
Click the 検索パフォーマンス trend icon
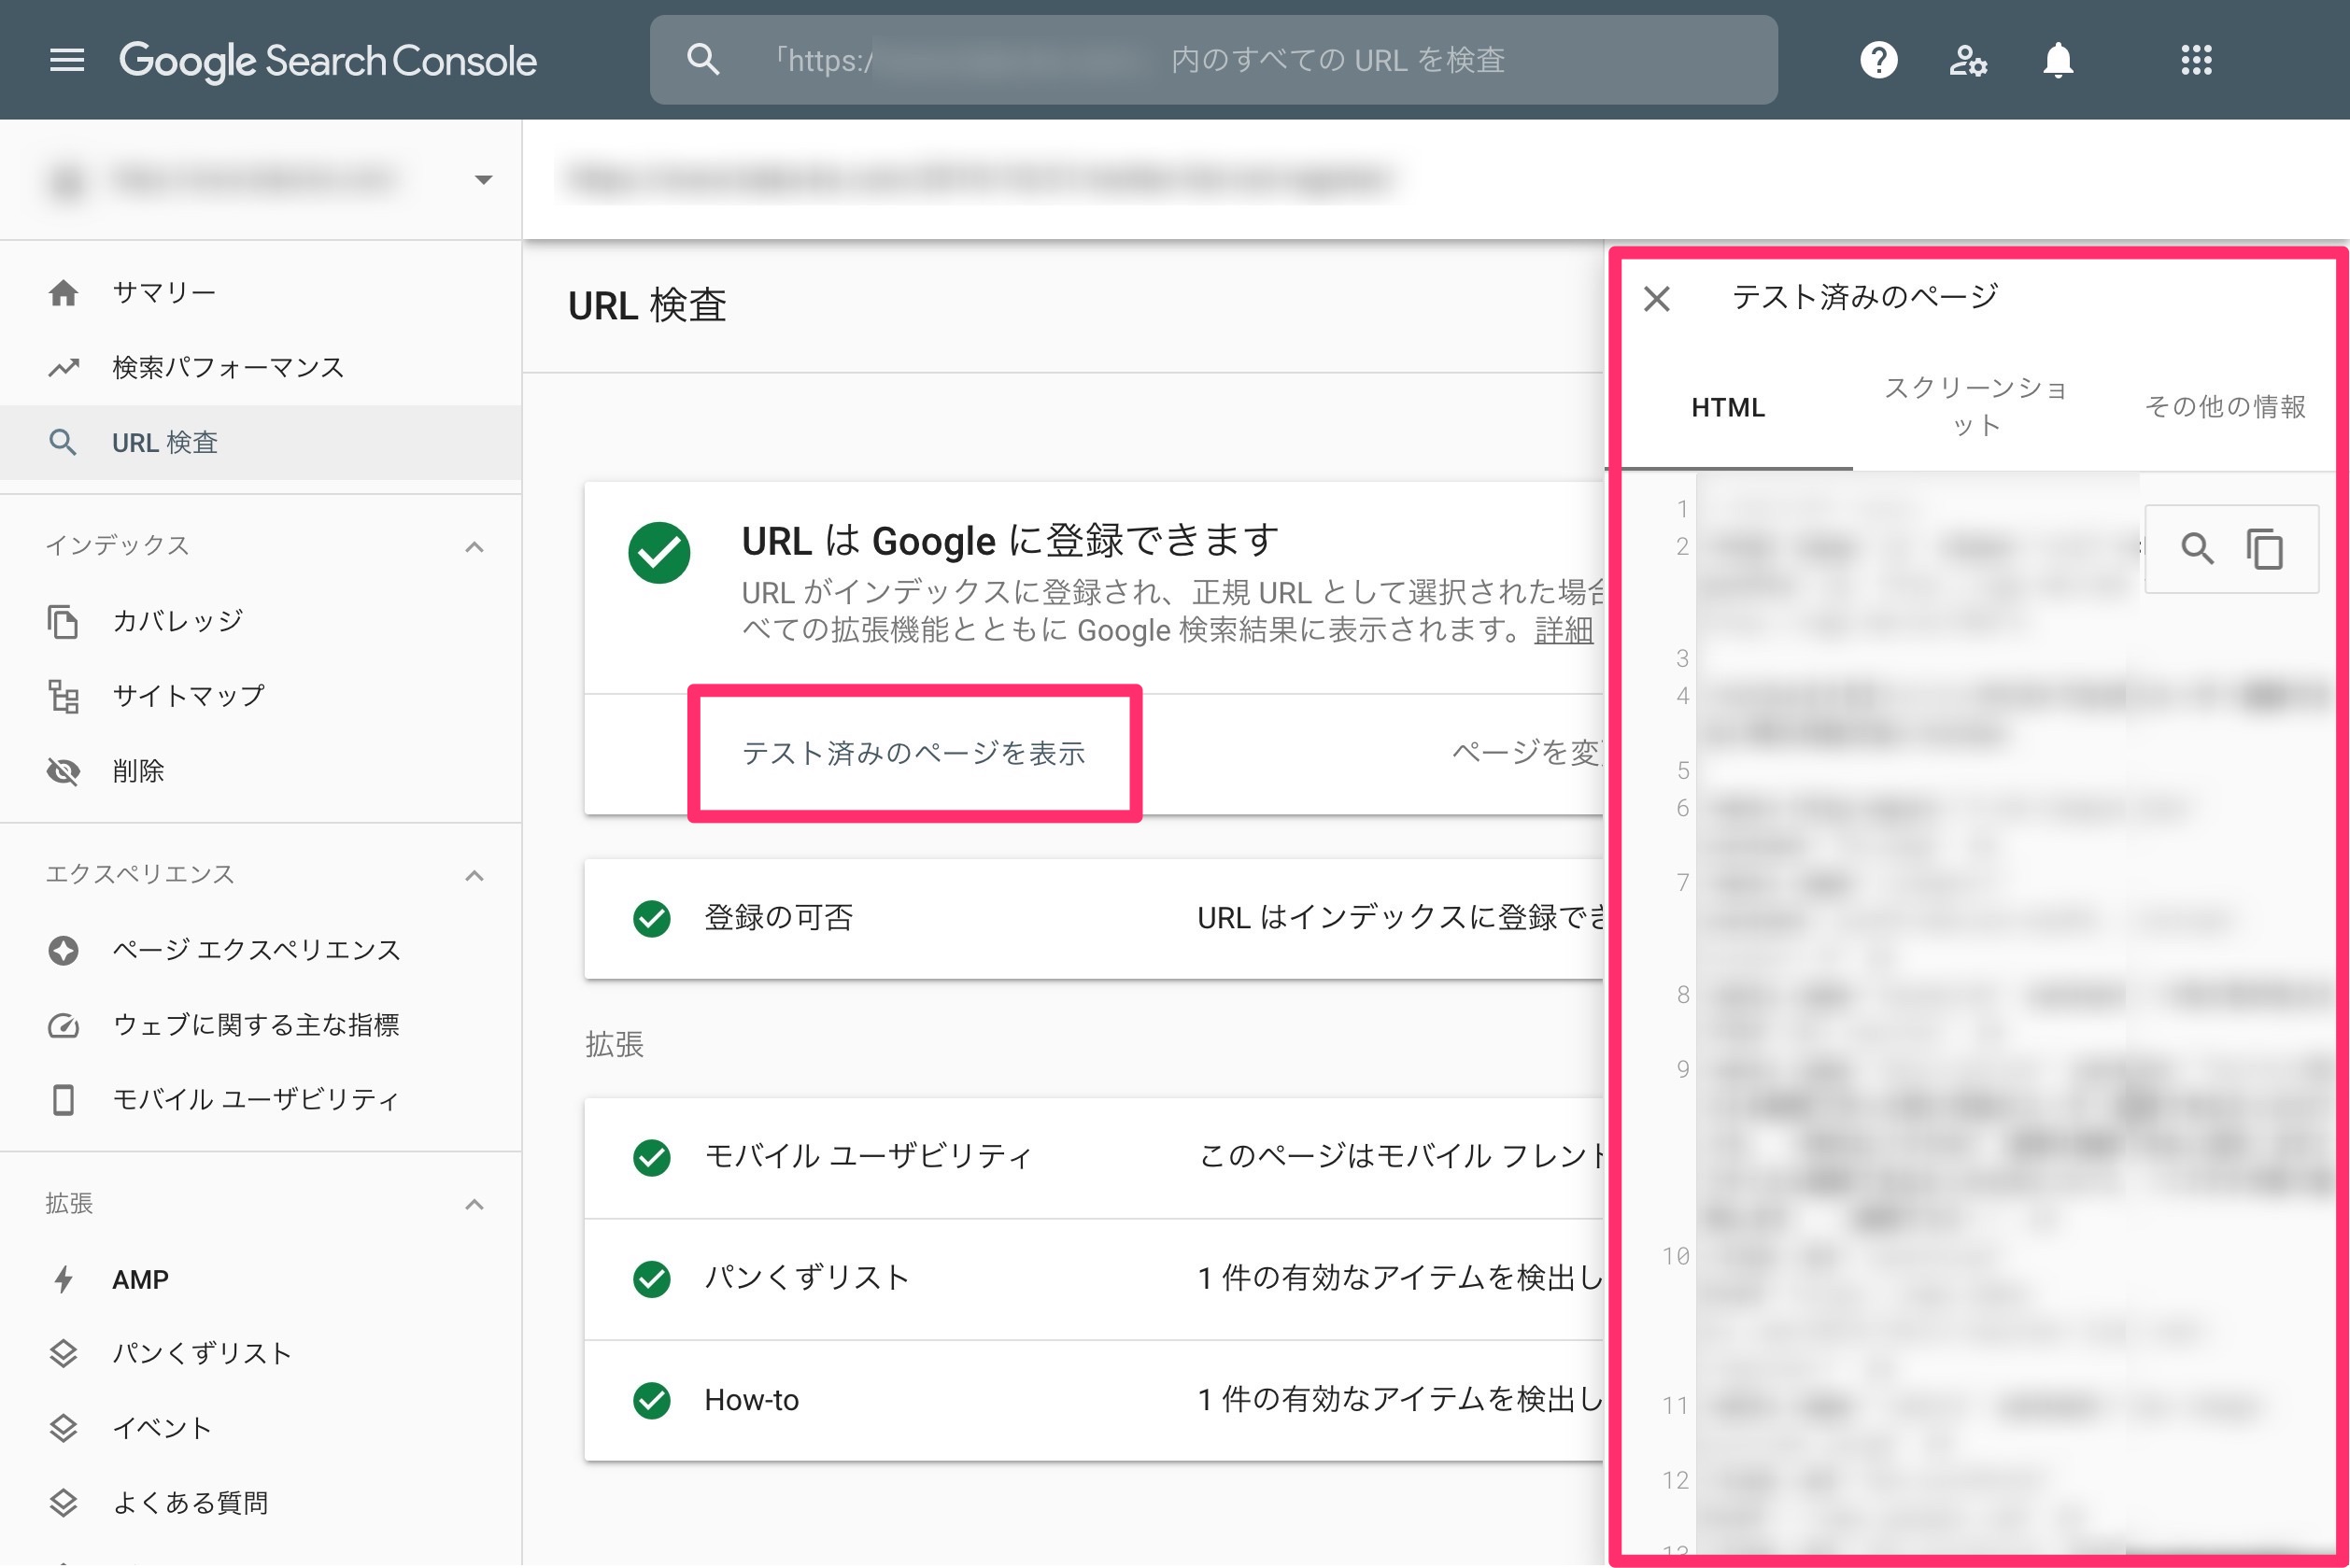coord(63,368)
